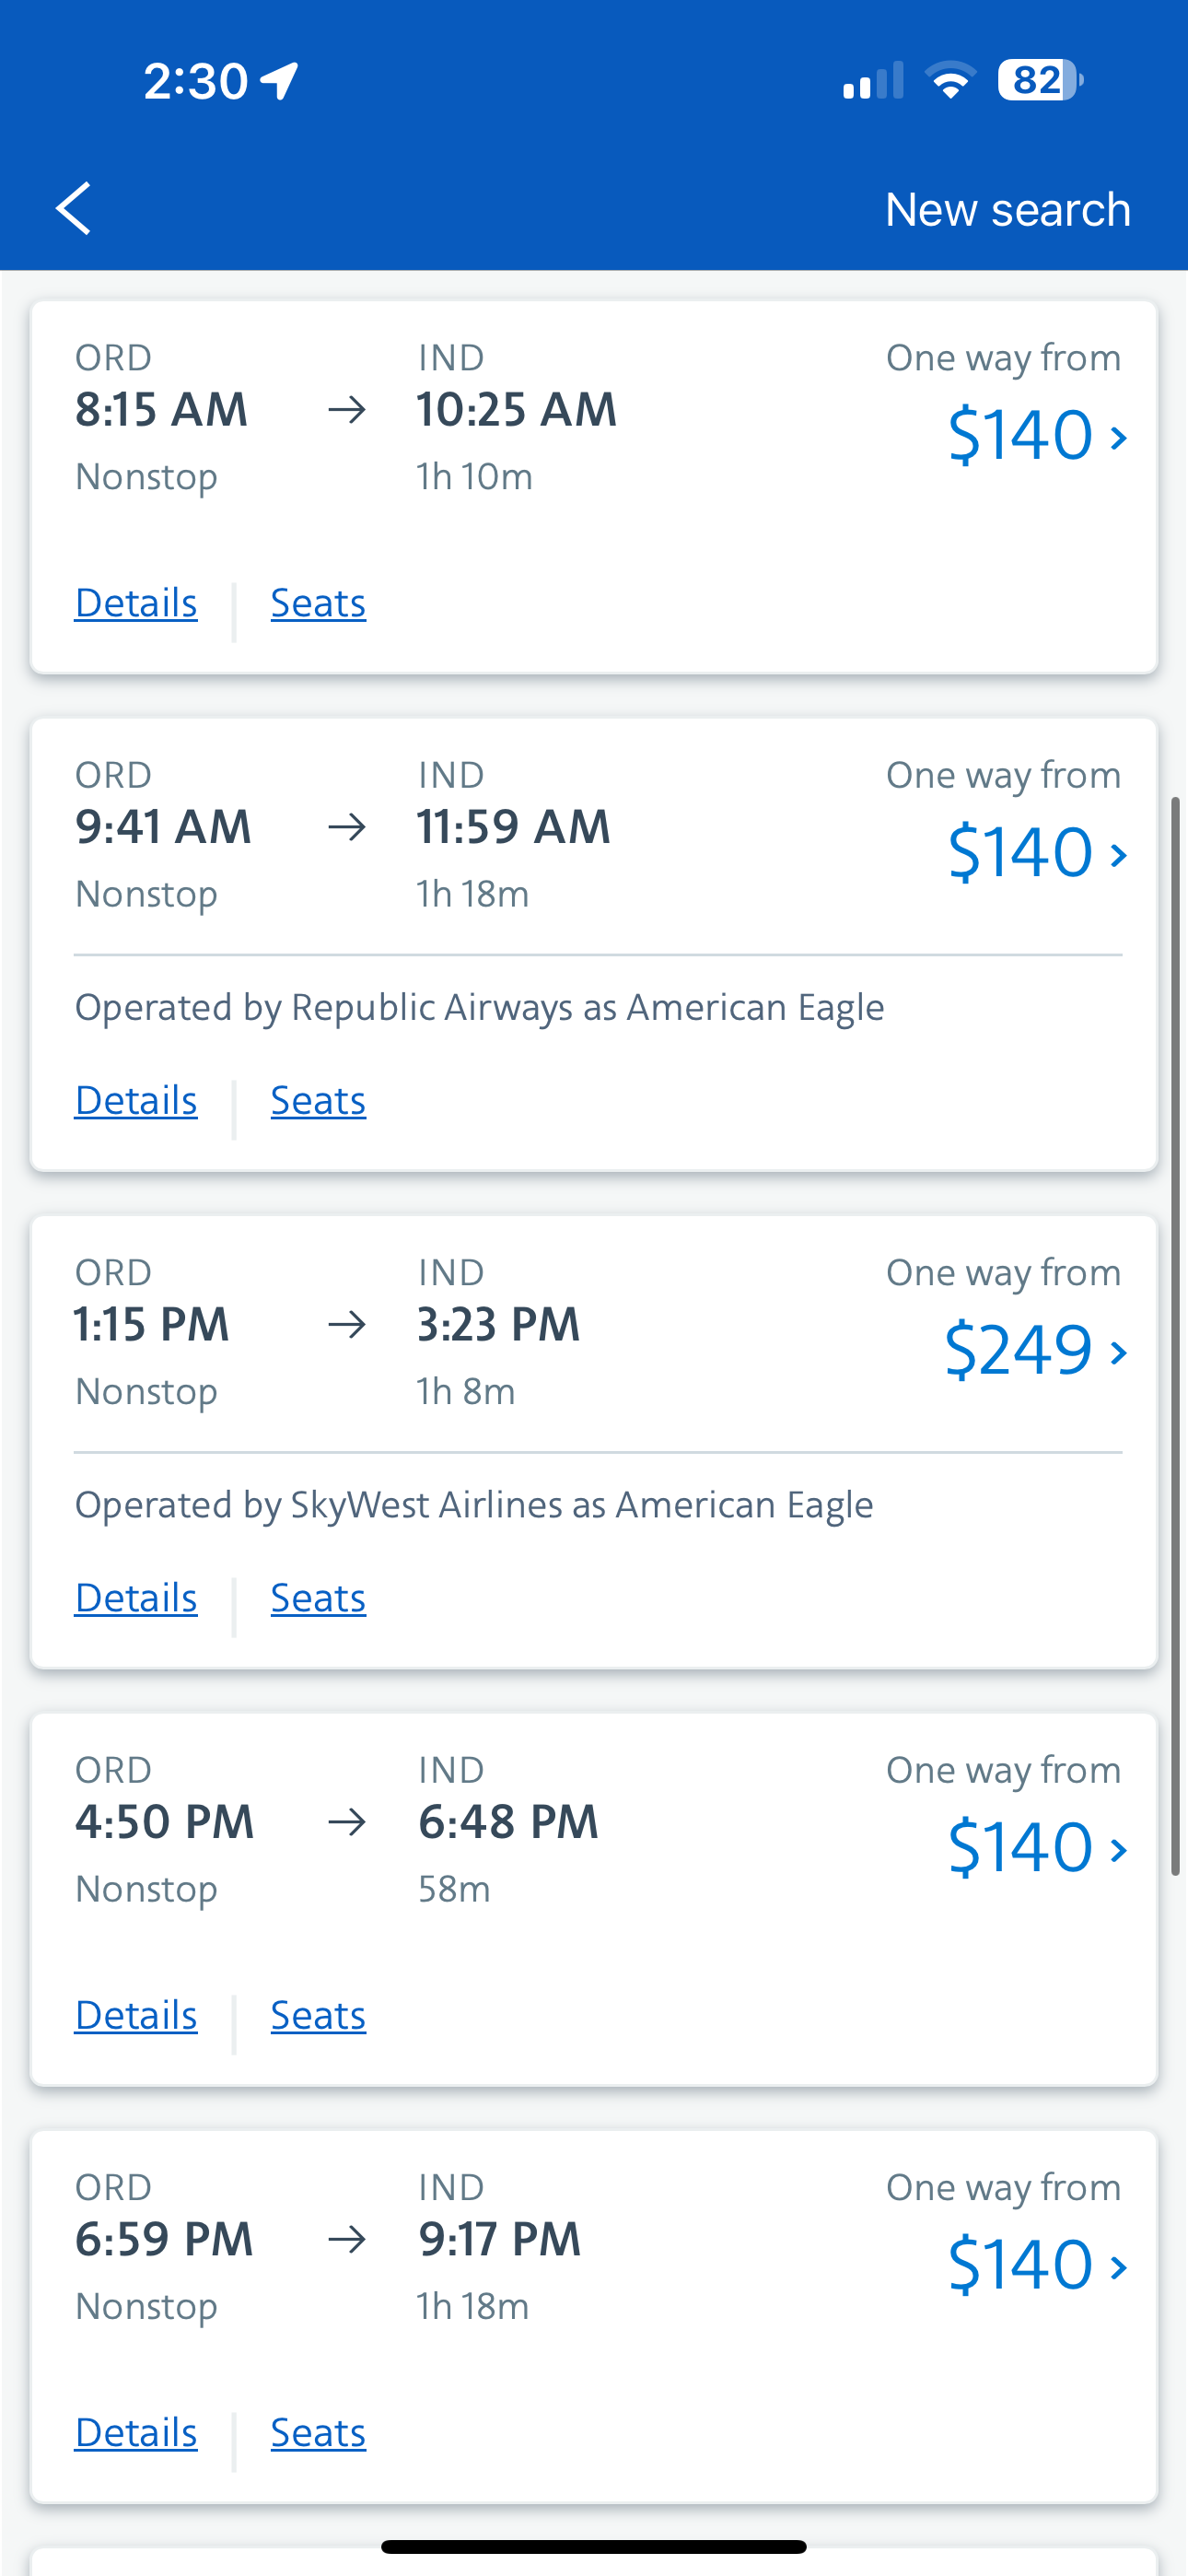Expand the $140 fare for 9:41 AM flight
Viewport: 1188px width, 2576px height.
1036,853
